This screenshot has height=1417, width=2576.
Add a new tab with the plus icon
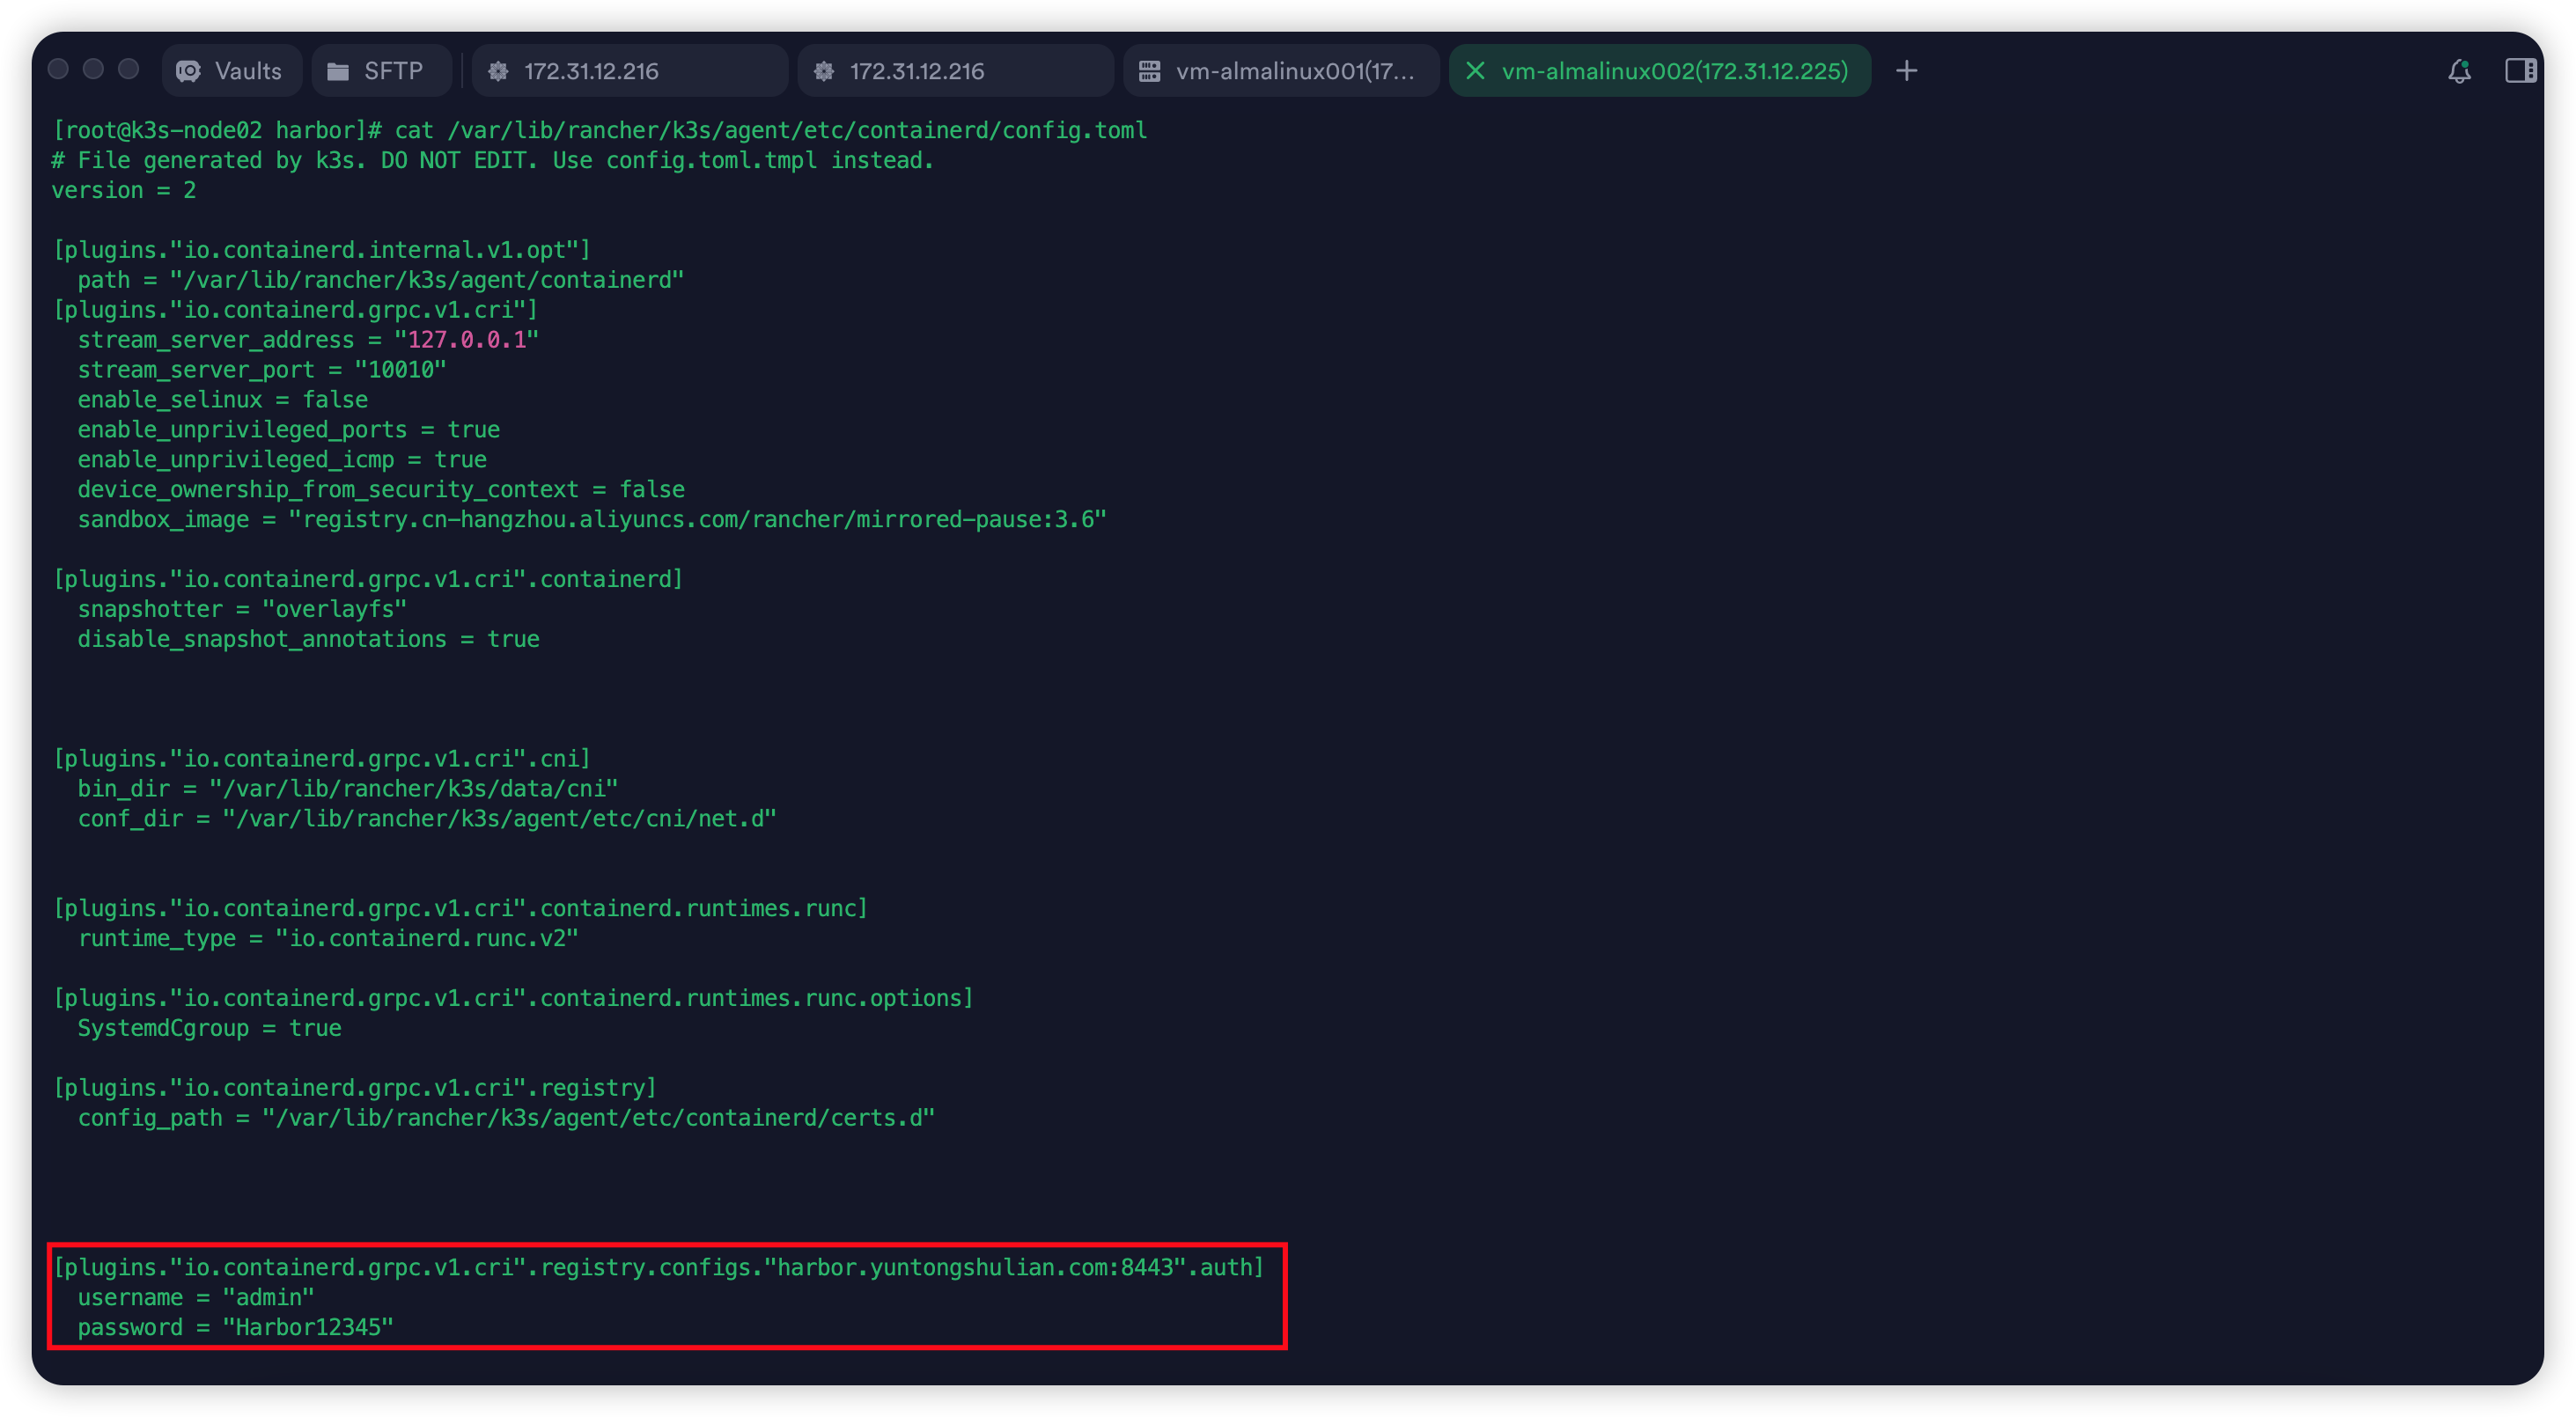click(1907, 71)
